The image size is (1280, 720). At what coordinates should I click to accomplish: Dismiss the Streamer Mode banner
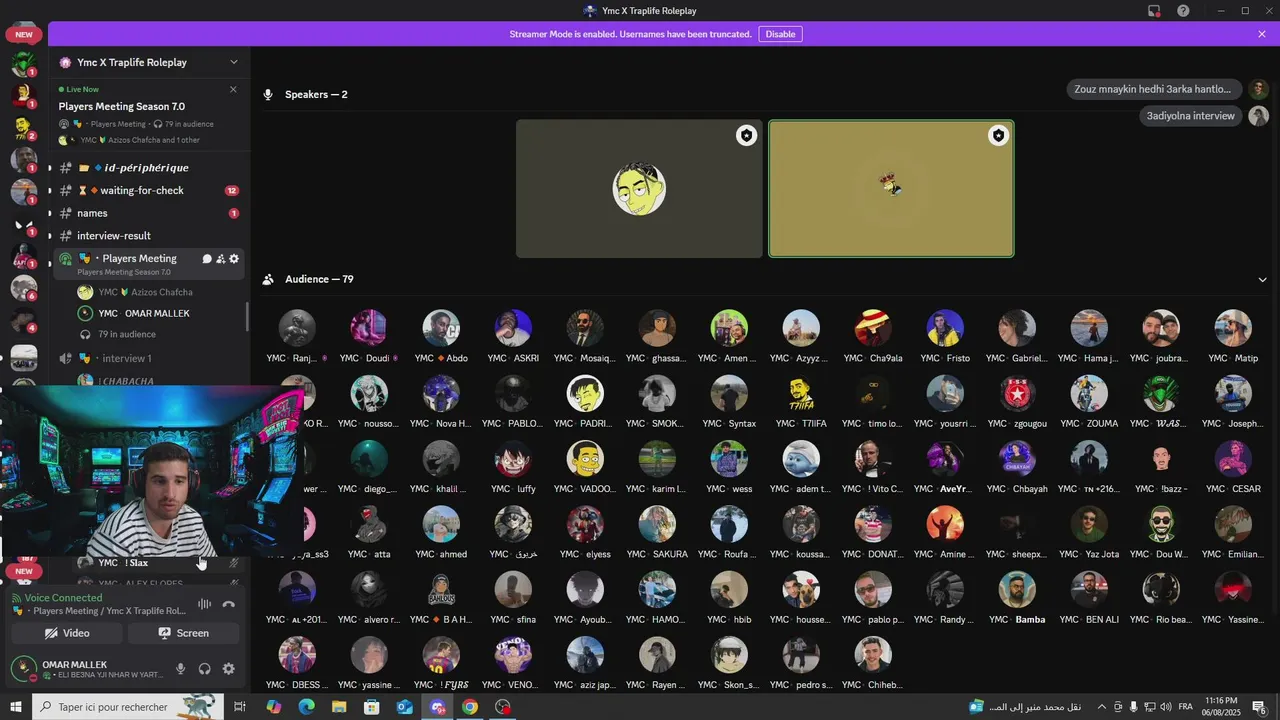(x=1262, y=34)
